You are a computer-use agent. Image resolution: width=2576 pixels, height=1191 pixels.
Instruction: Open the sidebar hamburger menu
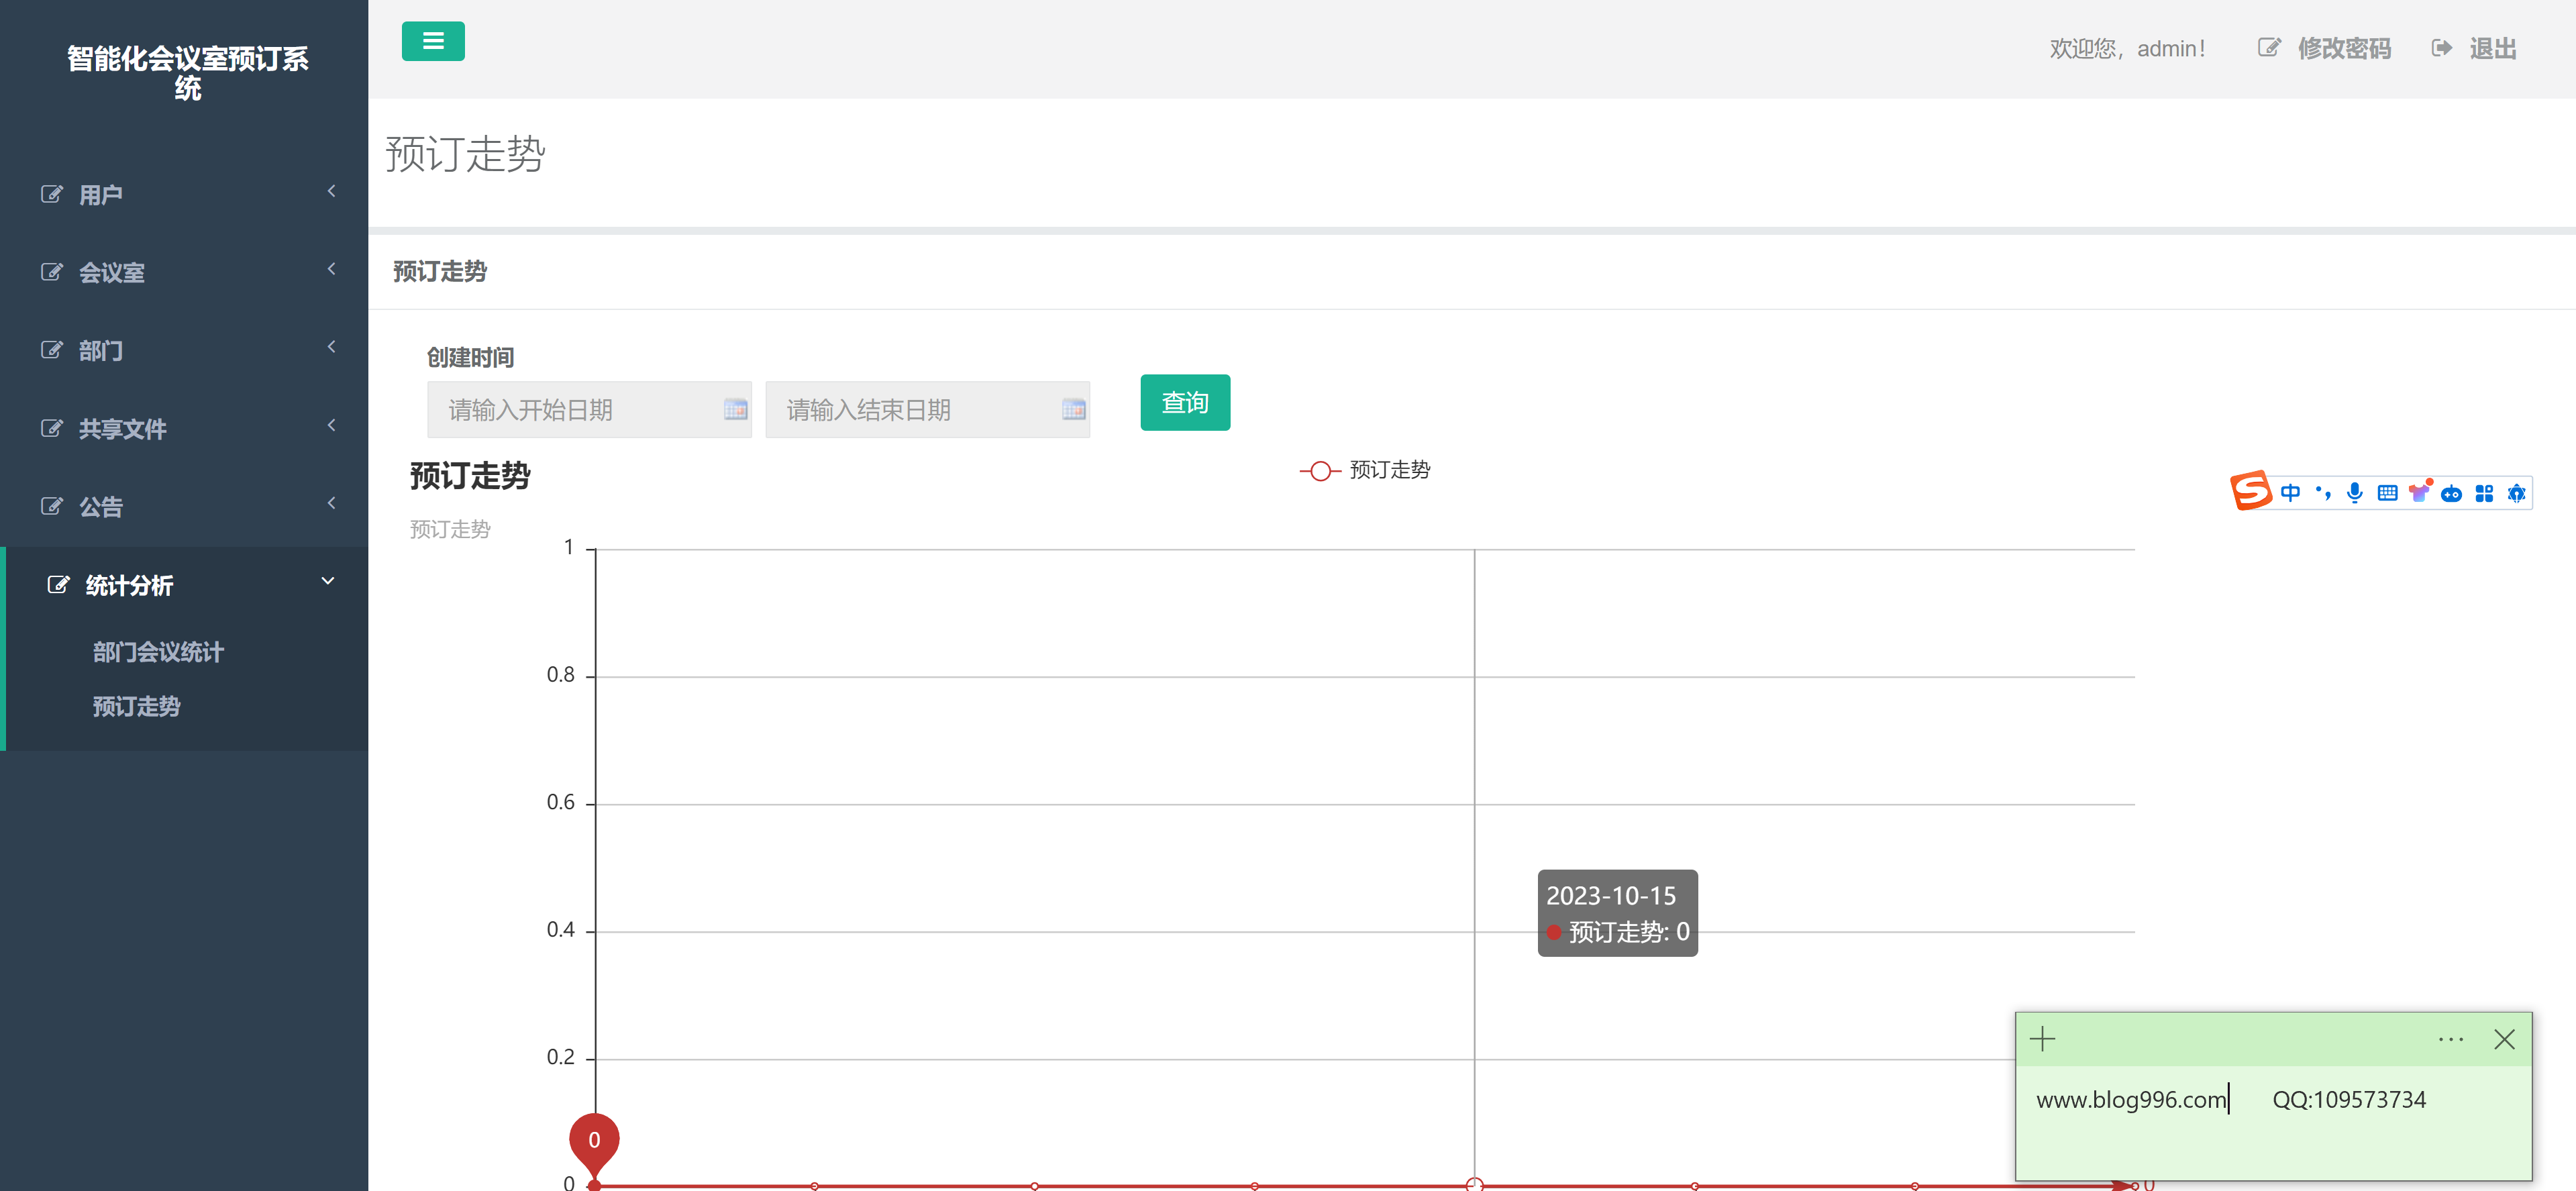coord(432,41)
